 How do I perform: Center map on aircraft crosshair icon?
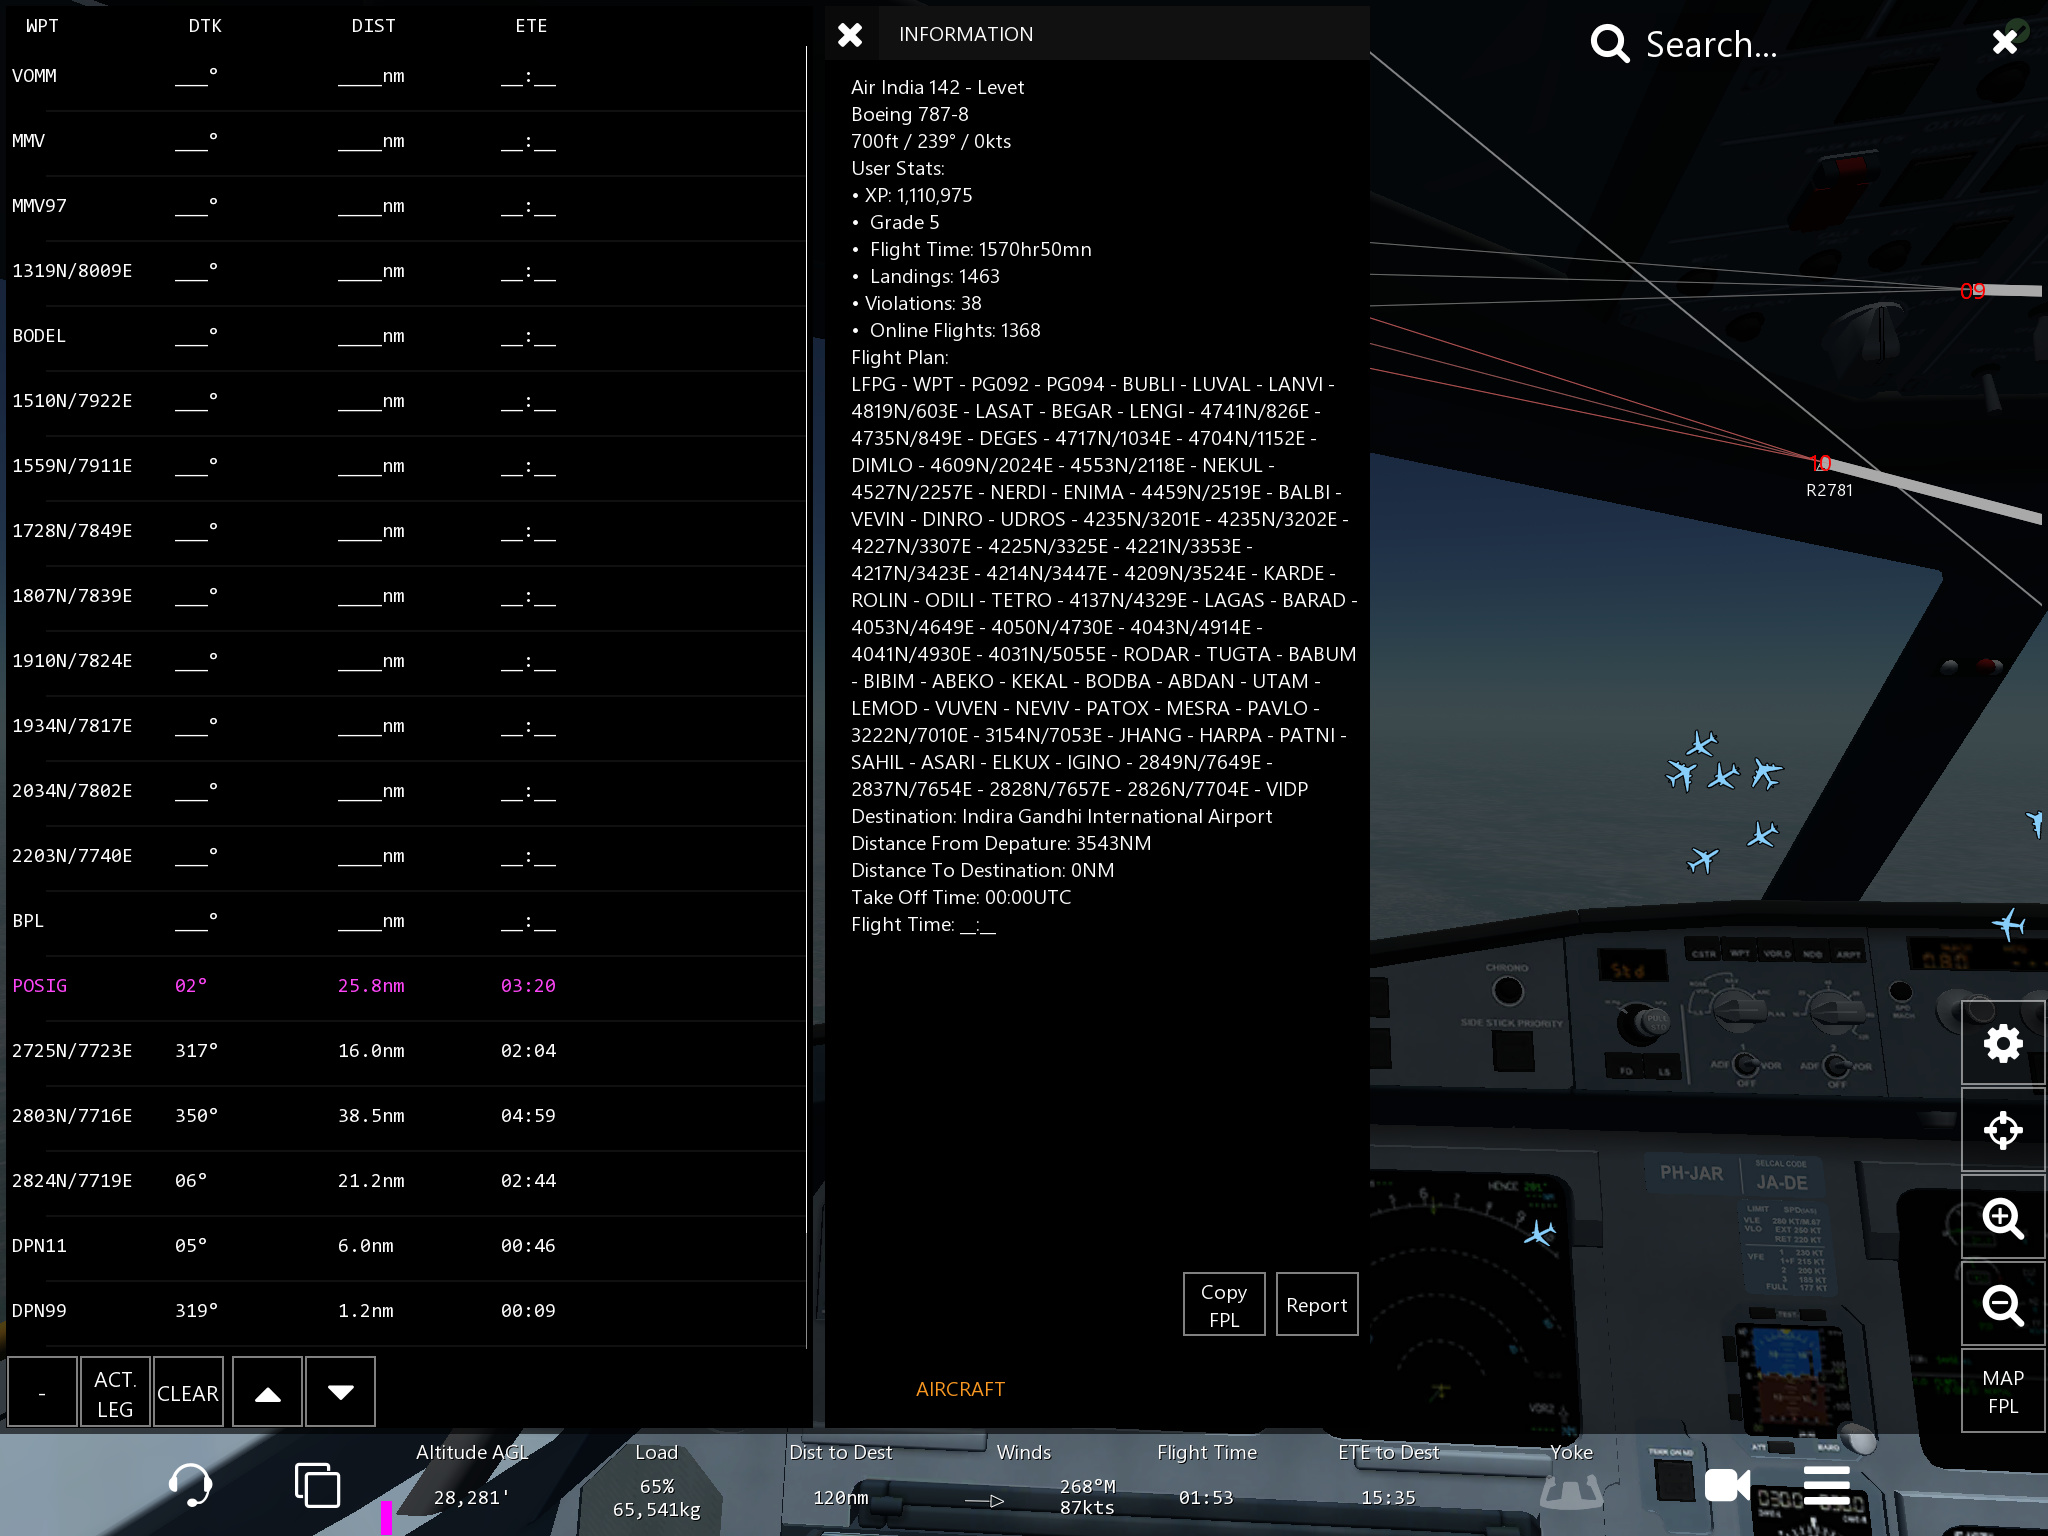(2002, 1130)
